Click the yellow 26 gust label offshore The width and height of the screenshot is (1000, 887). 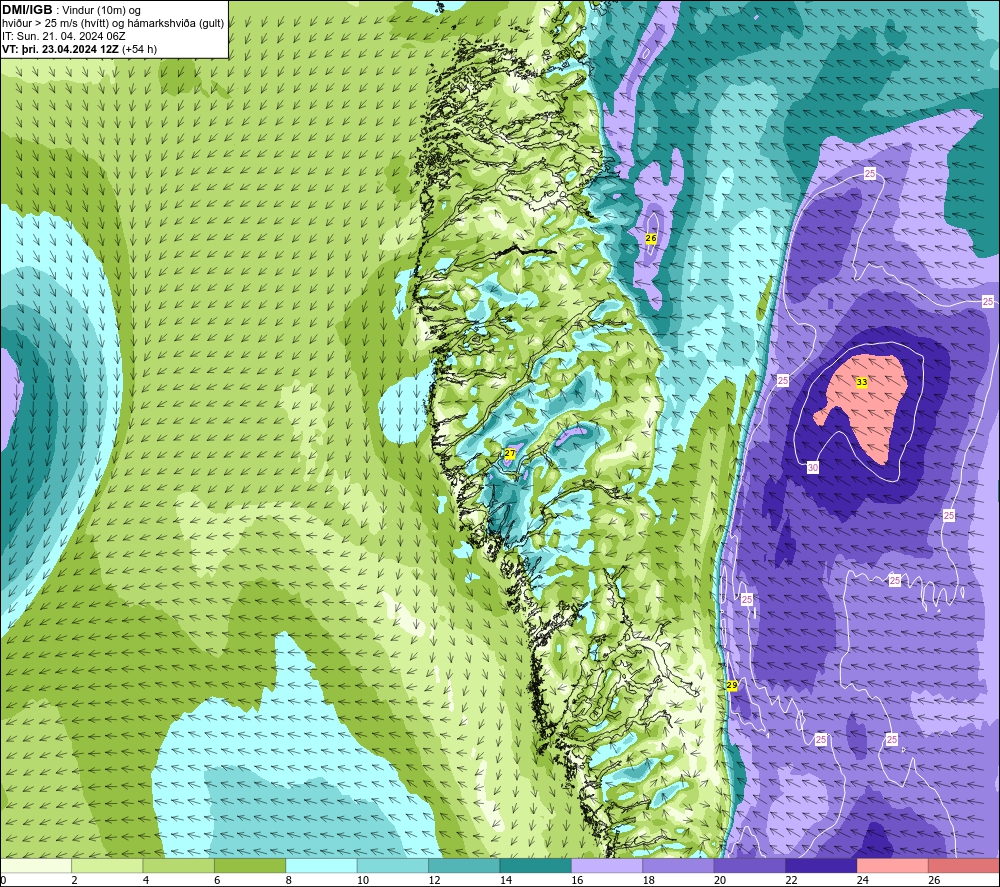(x=651, y=238)
